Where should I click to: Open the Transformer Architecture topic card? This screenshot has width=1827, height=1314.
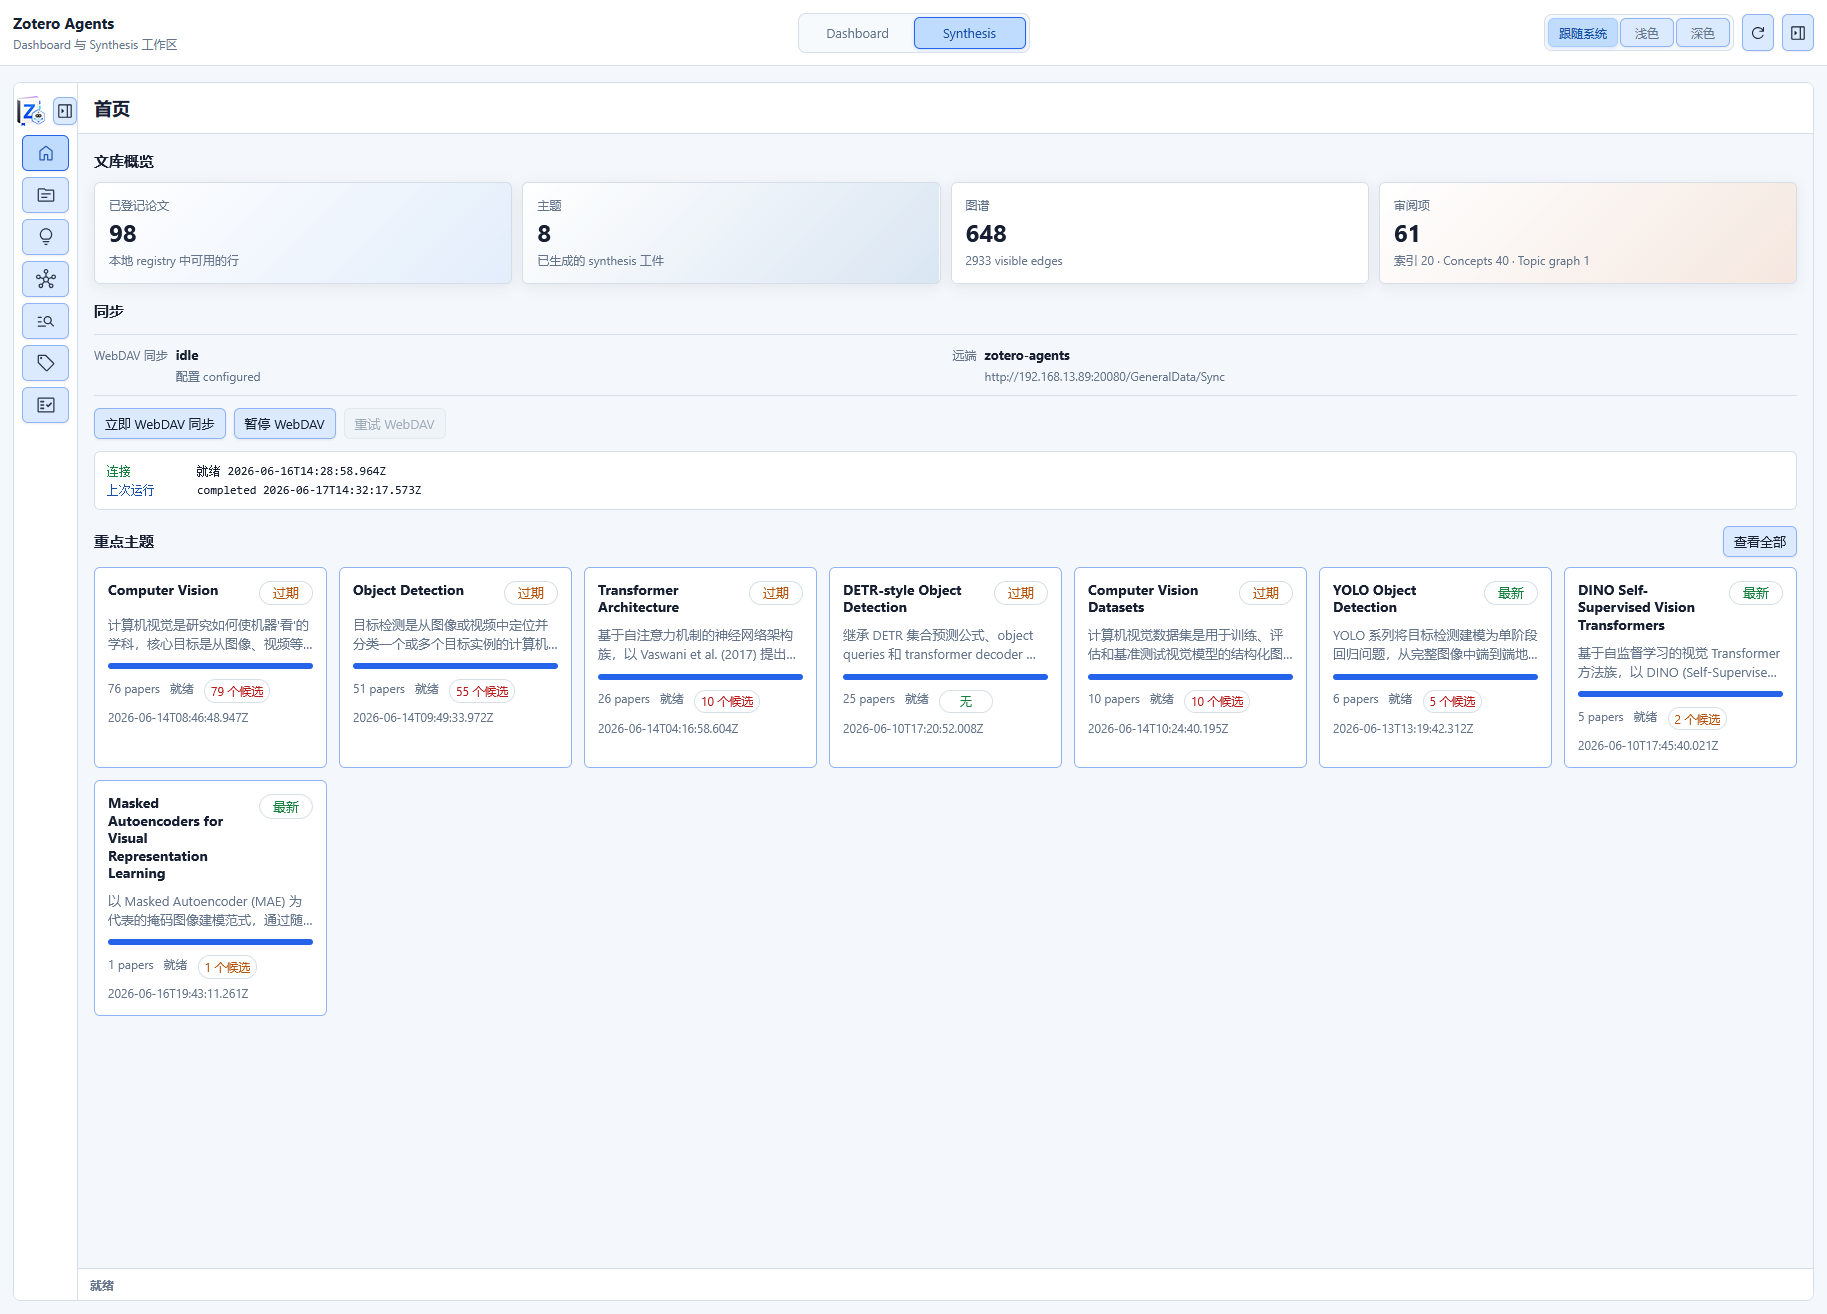coord(700,667)
